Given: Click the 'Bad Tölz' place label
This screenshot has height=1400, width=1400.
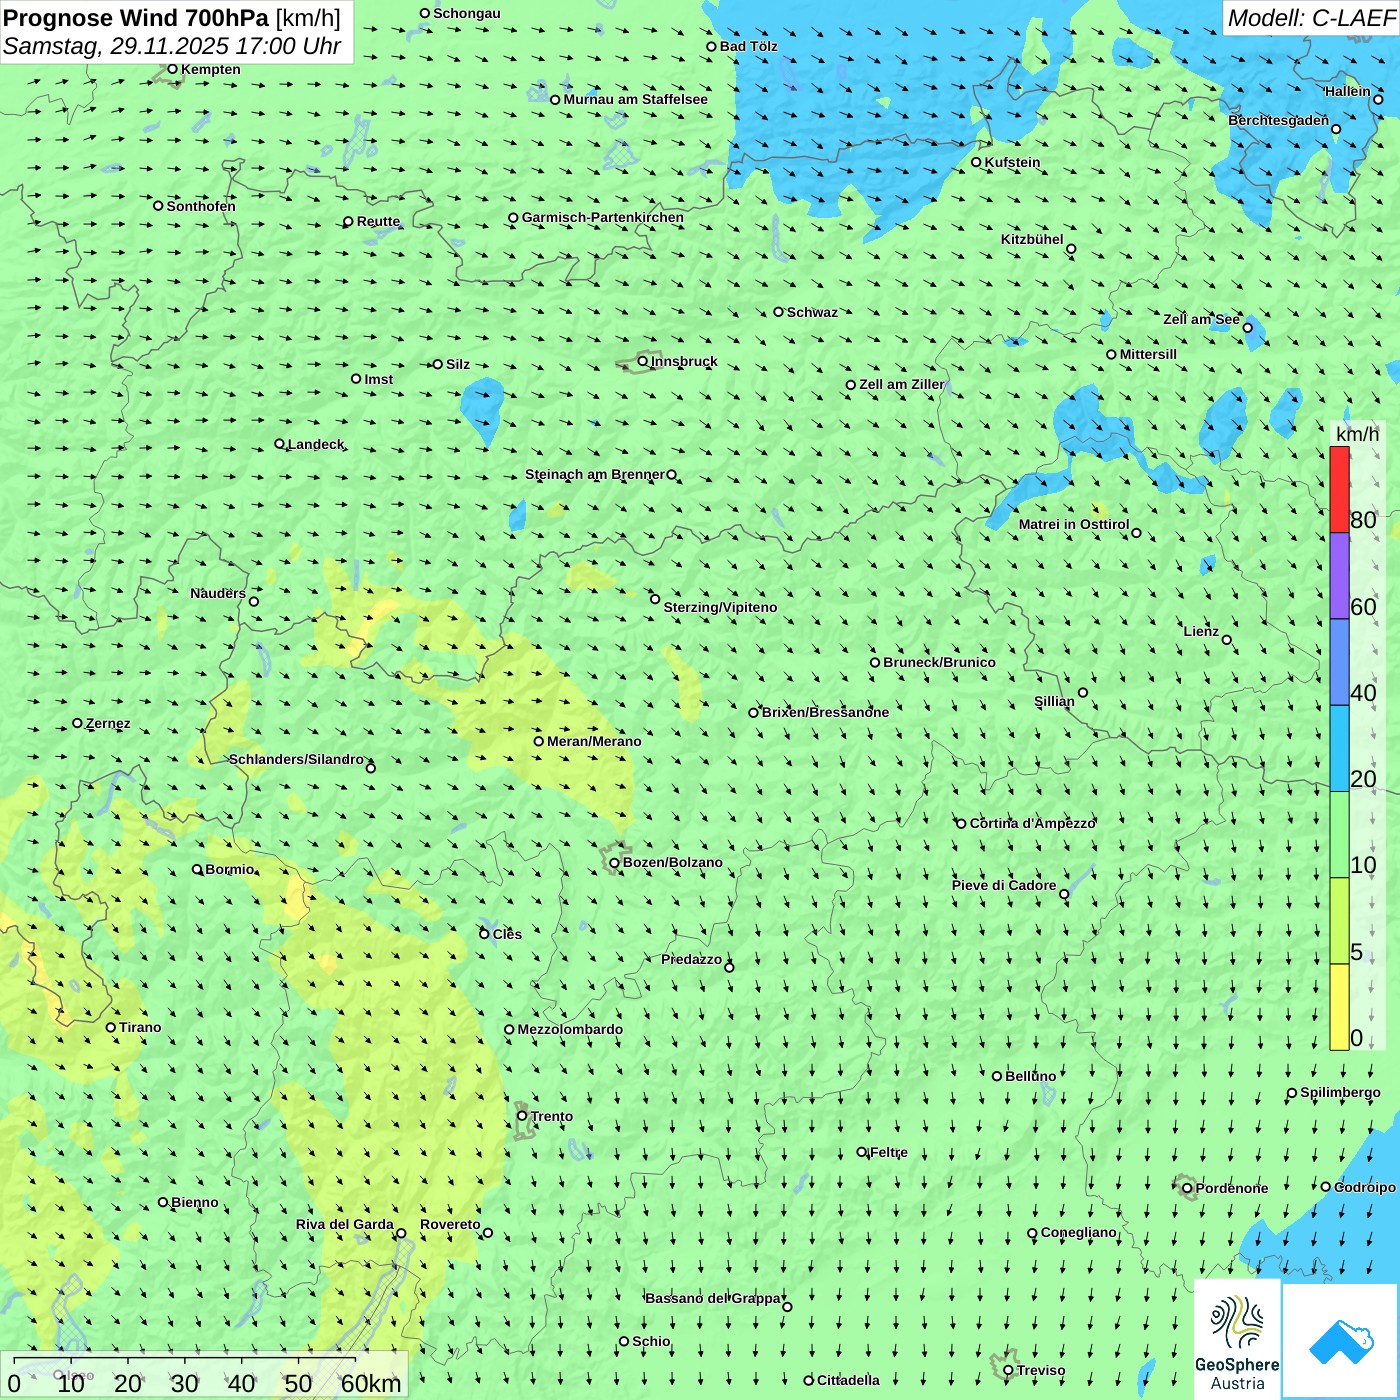Looking at the screenshot, I should pos(749,46).
